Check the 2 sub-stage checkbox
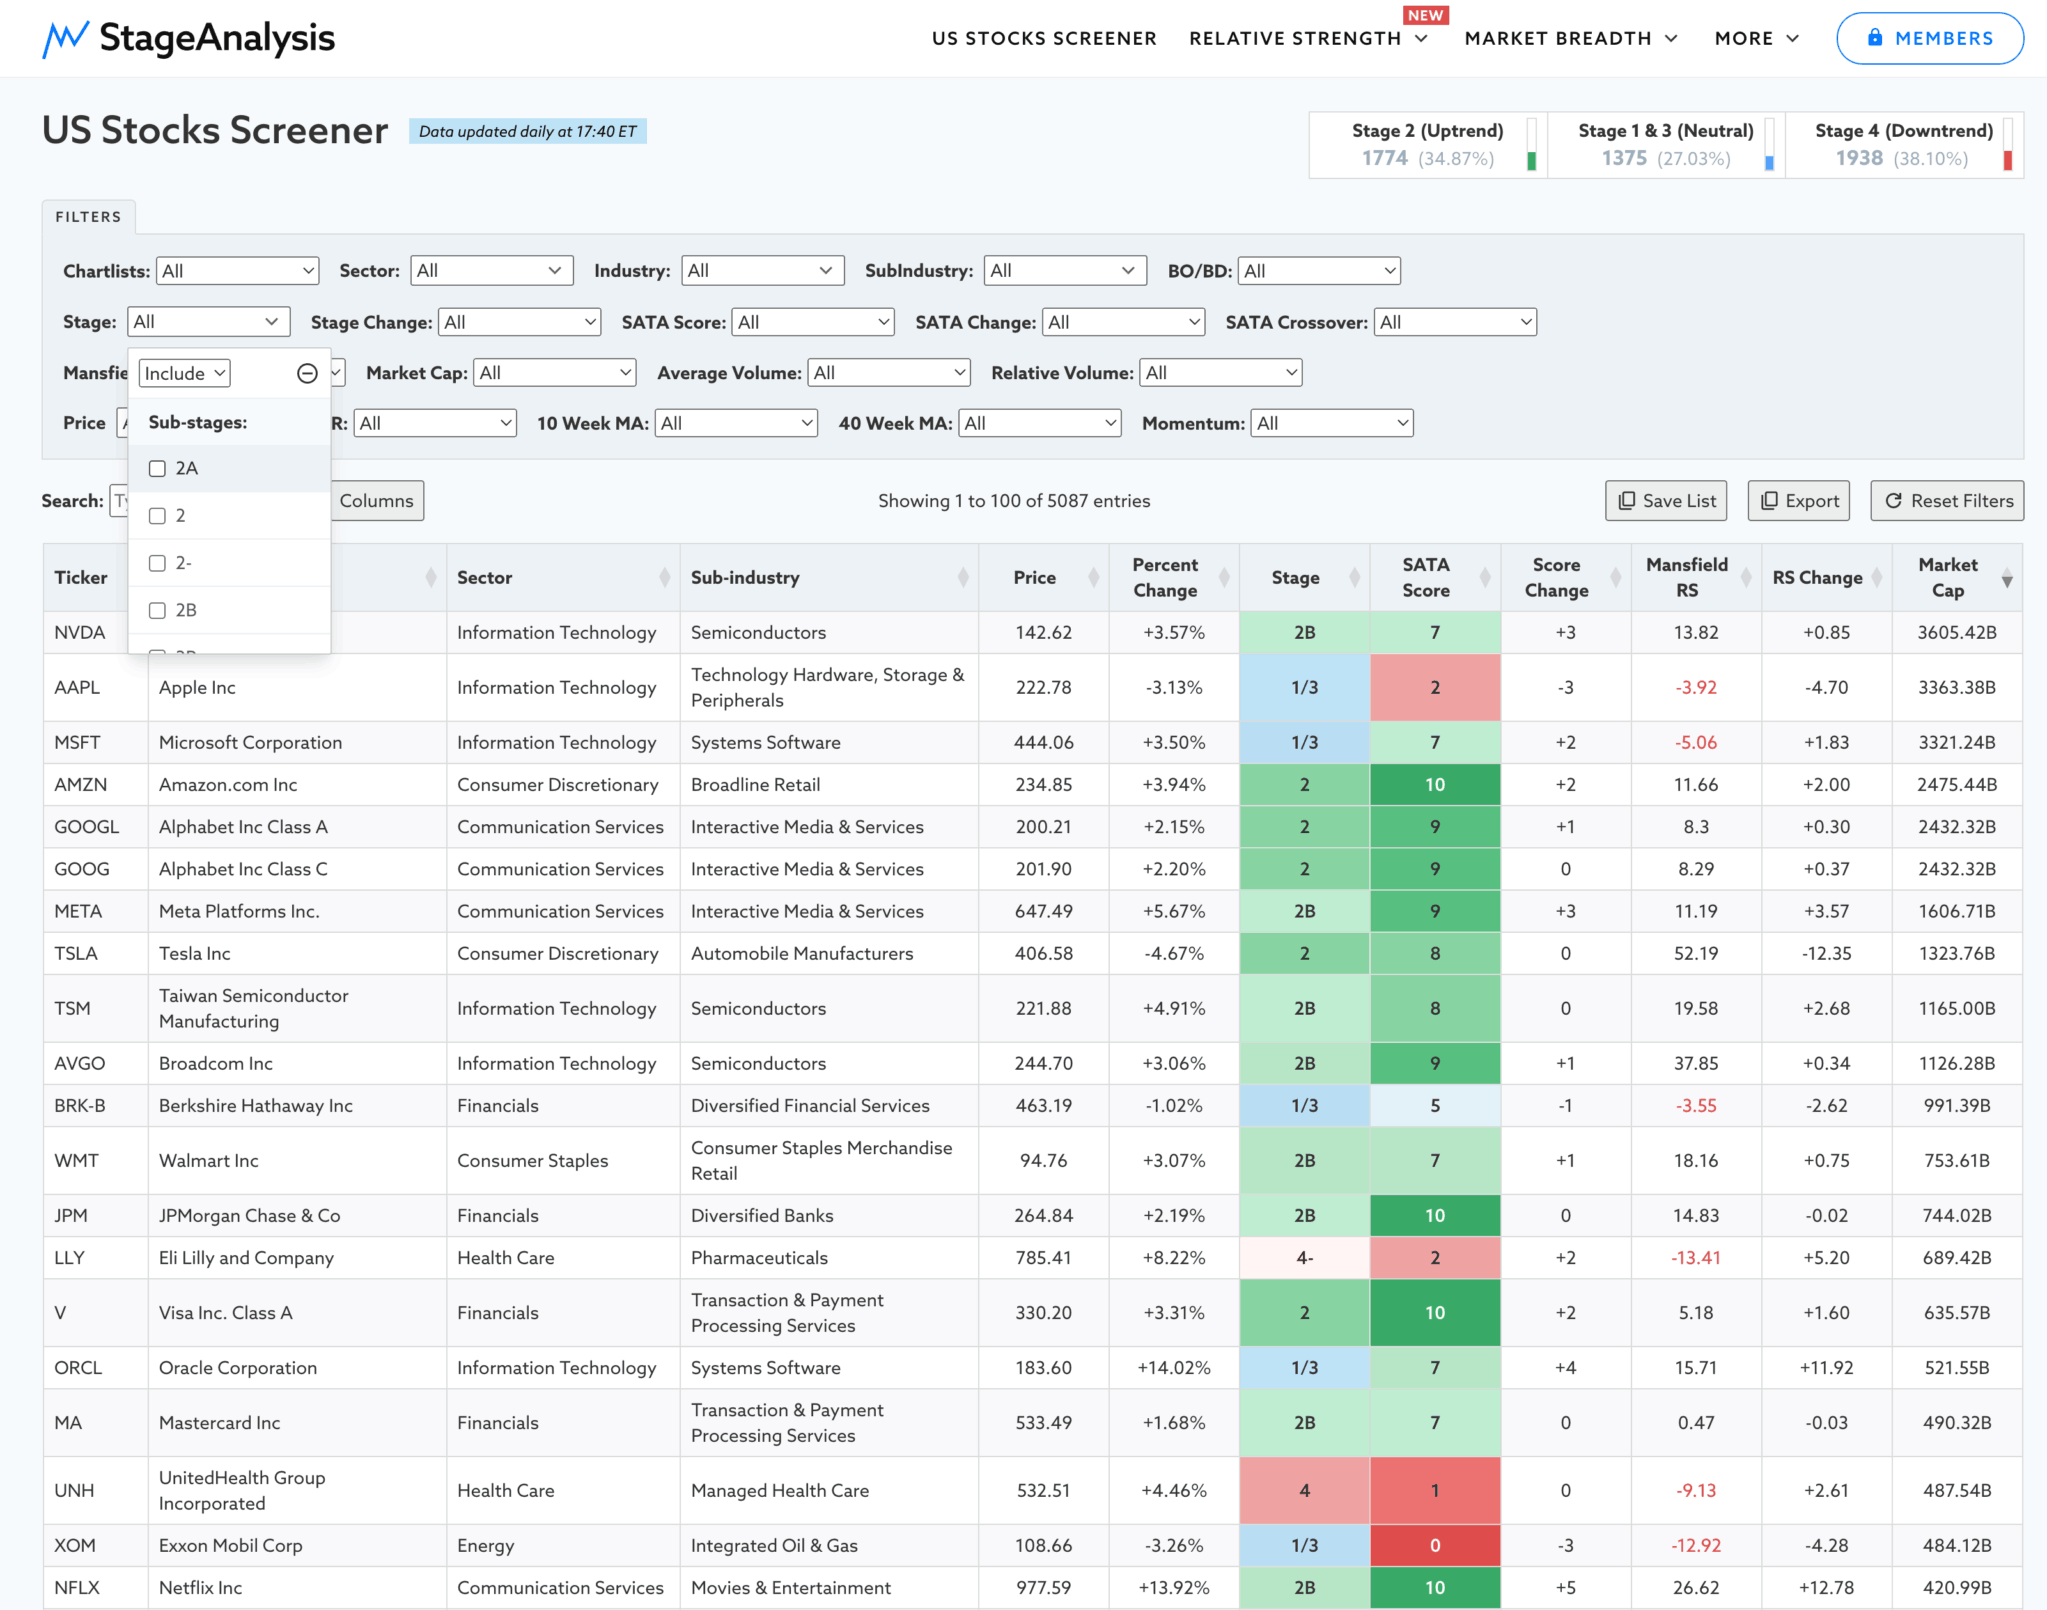 [157, 515]
